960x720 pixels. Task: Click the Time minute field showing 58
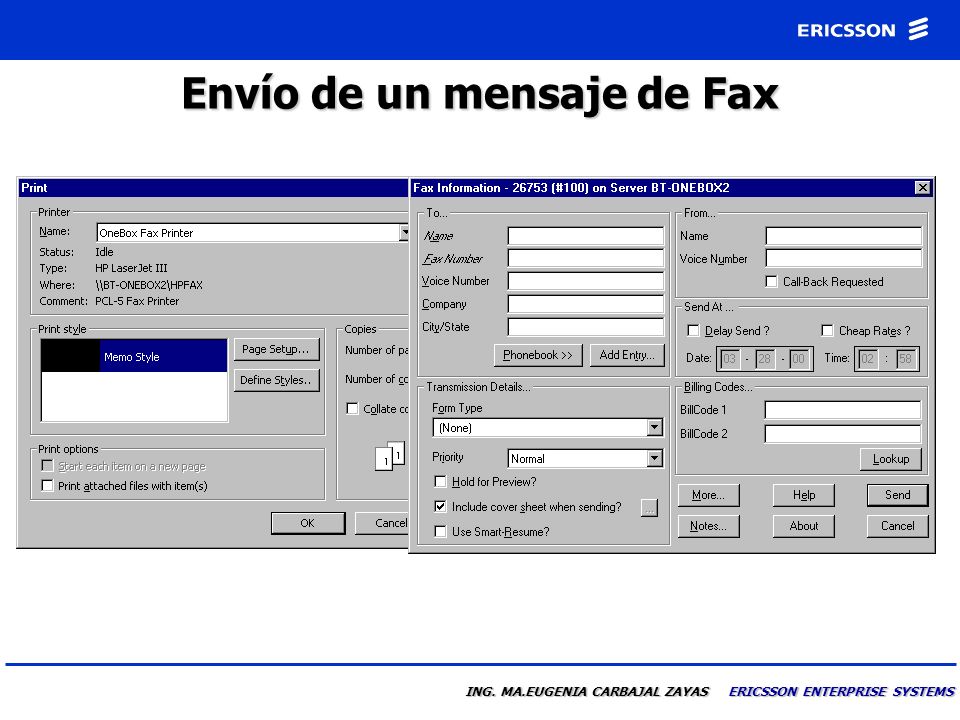coord(906,359)
